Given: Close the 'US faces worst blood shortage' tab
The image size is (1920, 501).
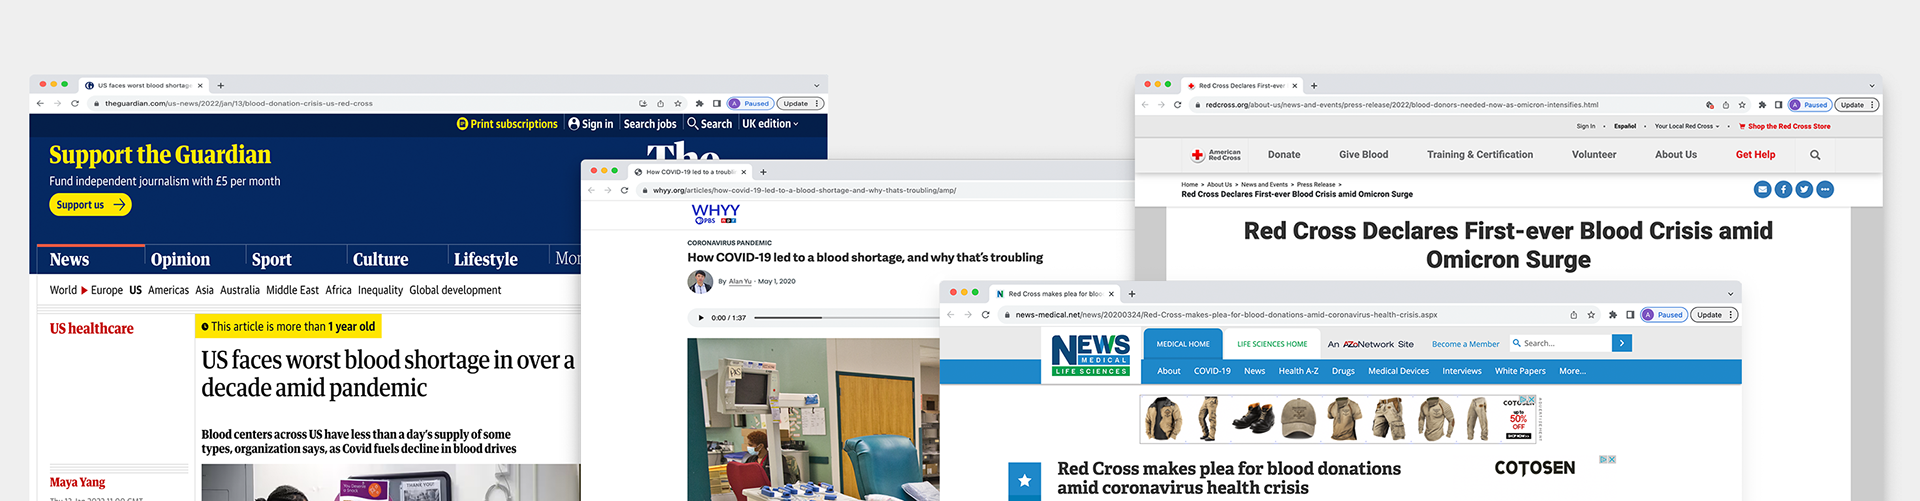Looking at the screenshot, I should click(x=200, y=85).
